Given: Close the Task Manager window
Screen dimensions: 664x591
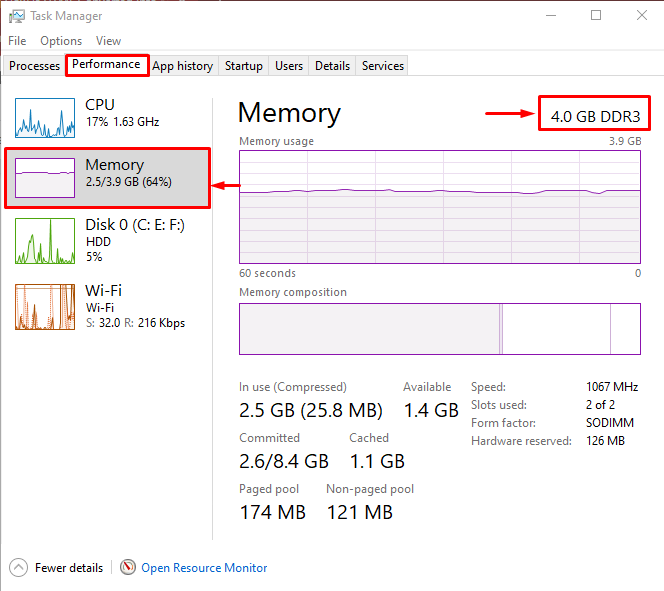Looking at the screenshot, I should (642, 16).
